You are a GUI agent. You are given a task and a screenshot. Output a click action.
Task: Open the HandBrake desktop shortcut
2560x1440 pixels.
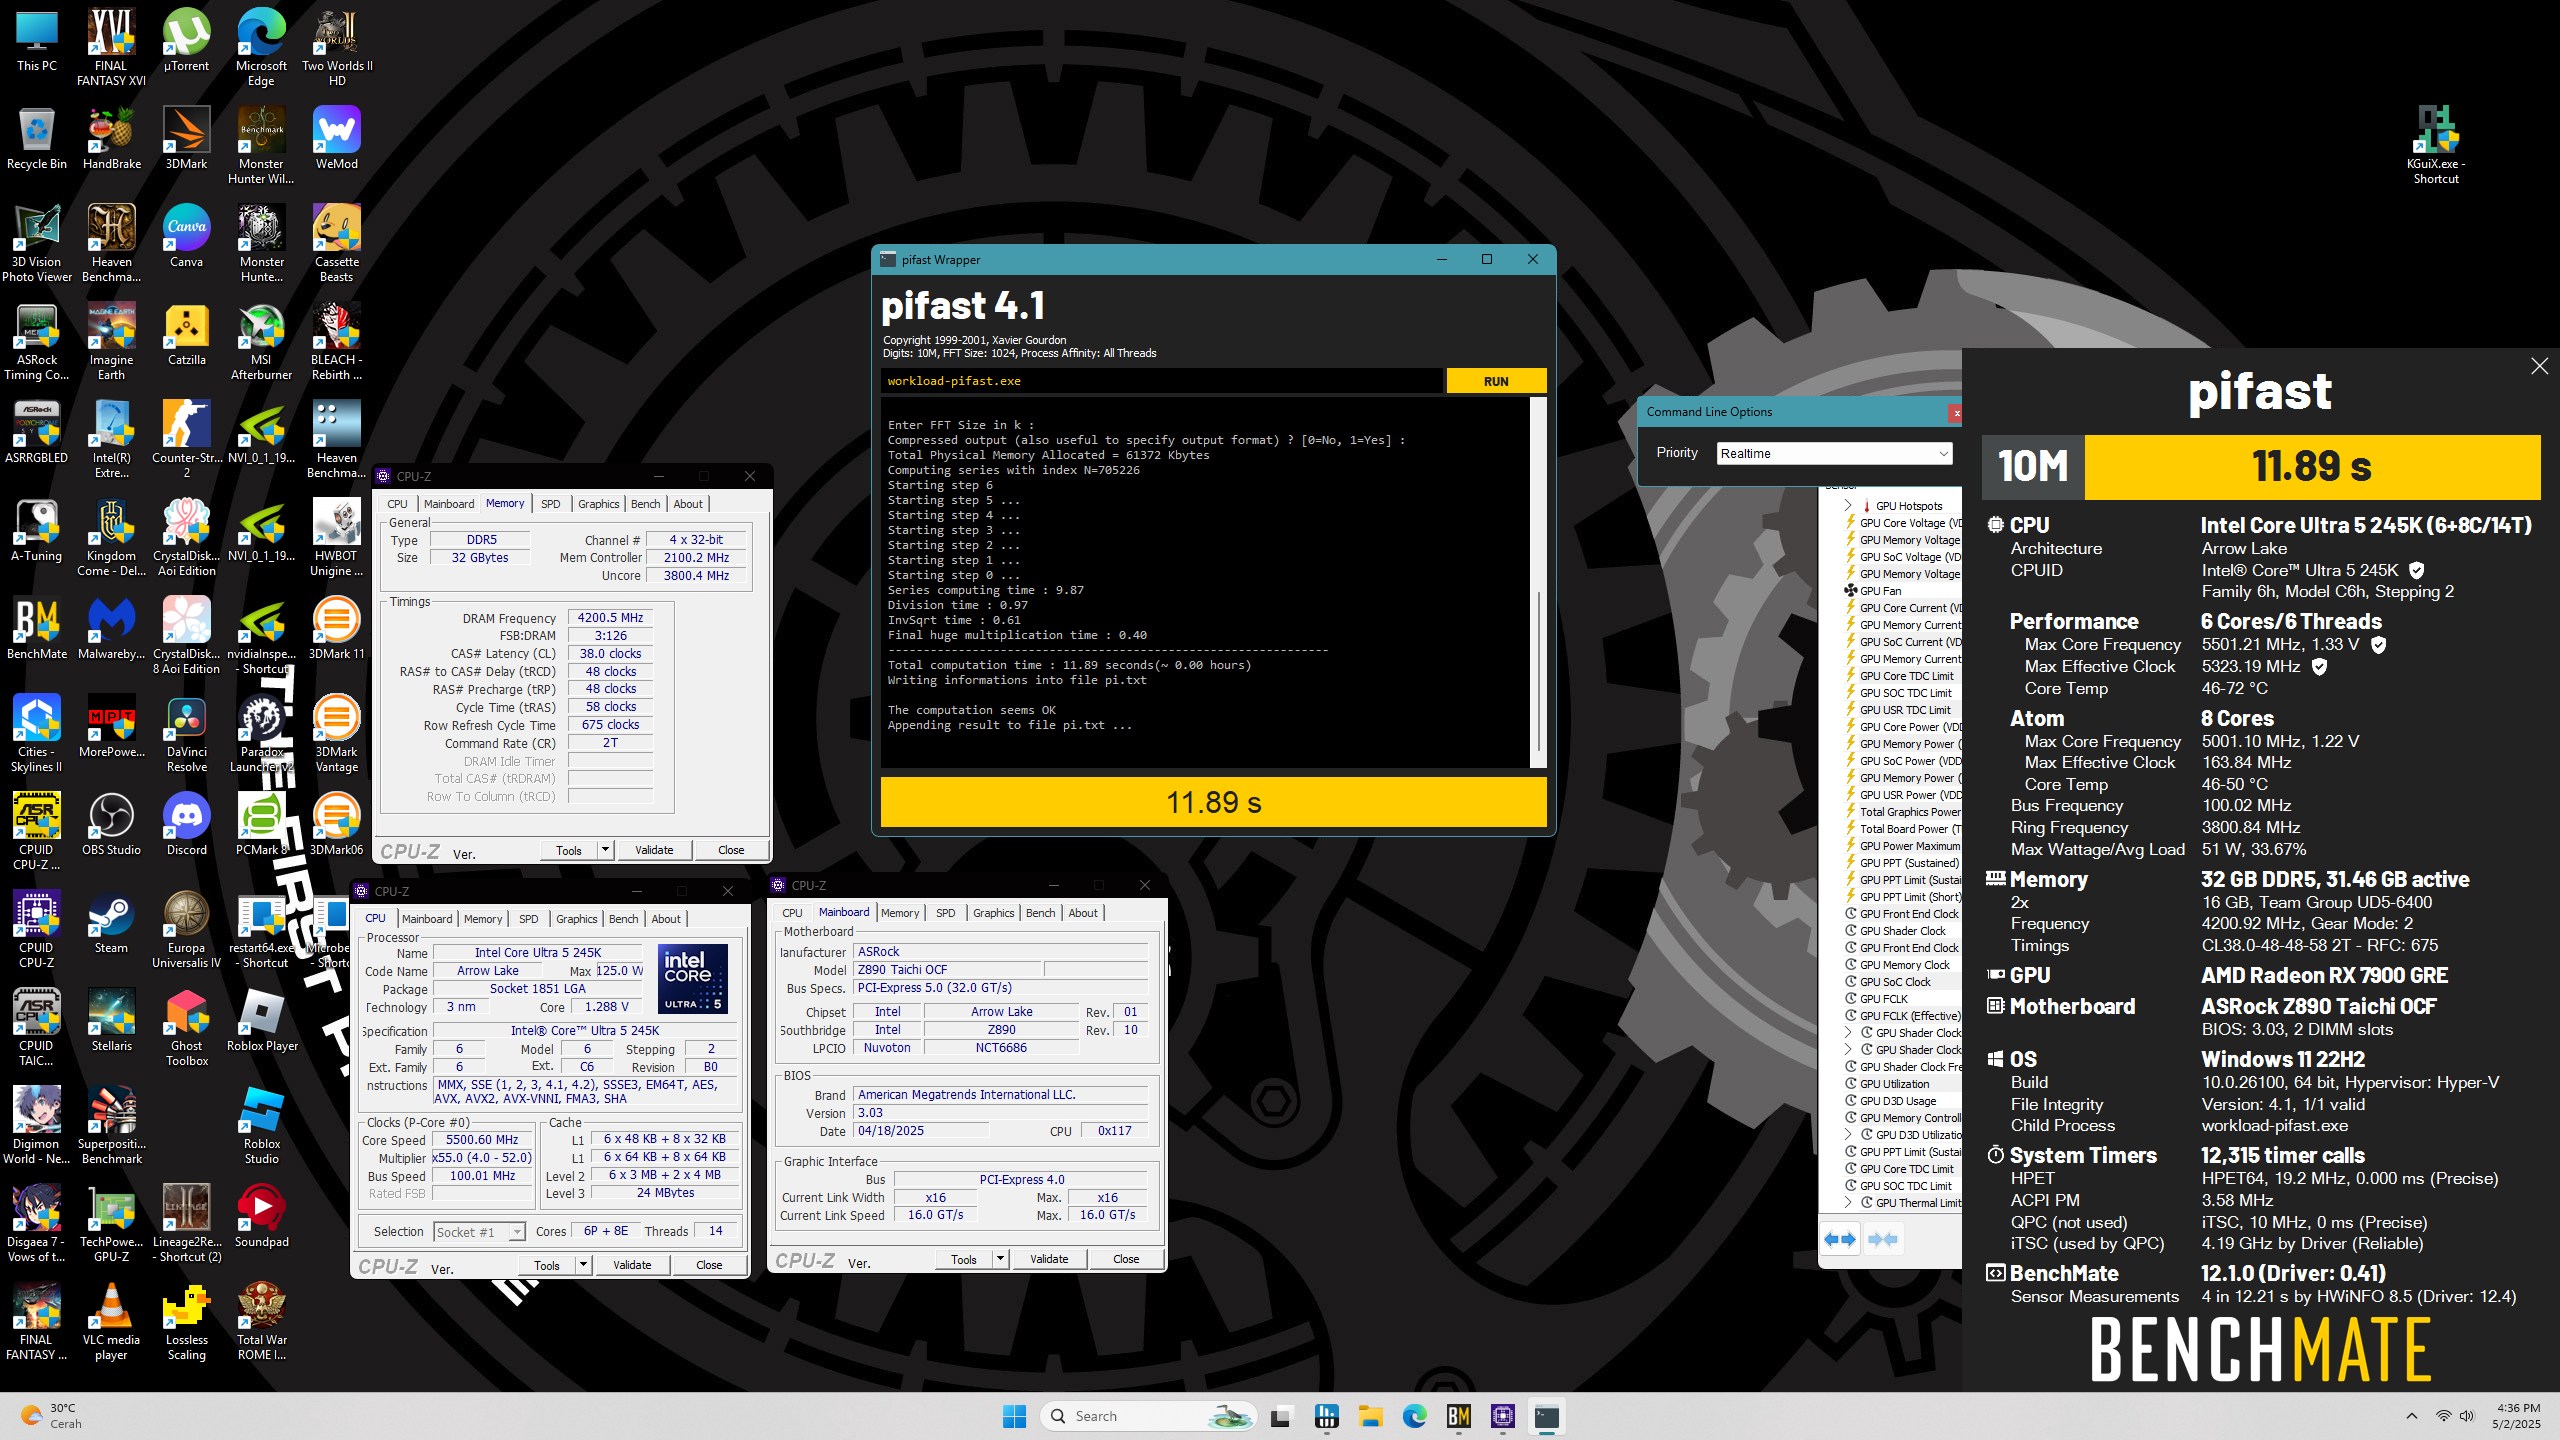[x=111, y=139]
